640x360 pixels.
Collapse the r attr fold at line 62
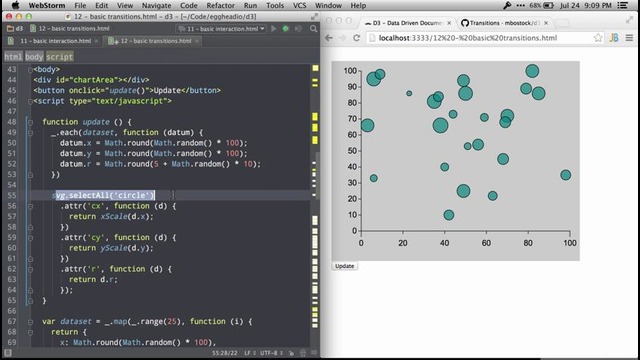tap(30, 269)
